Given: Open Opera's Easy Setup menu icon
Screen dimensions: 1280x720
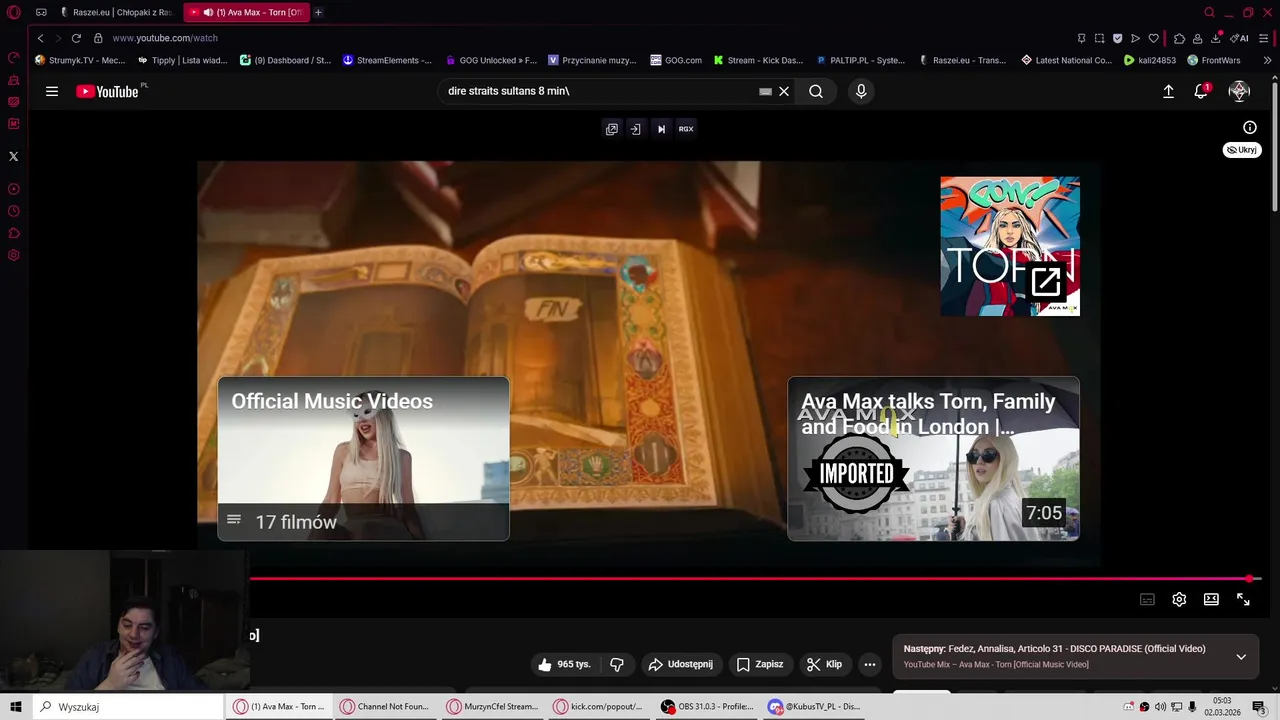Looking at the screenshot, I should 1264,38.
